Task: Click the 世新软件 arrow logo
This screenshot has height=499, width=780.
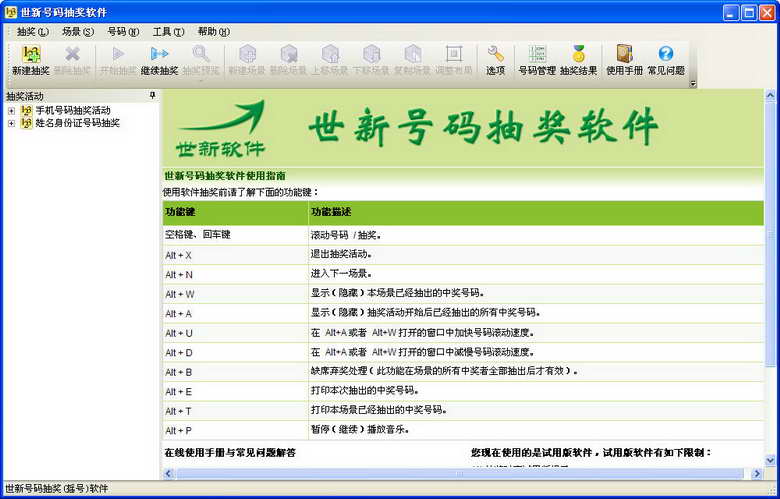Action: pyautogui.click(x=221, y=129)
